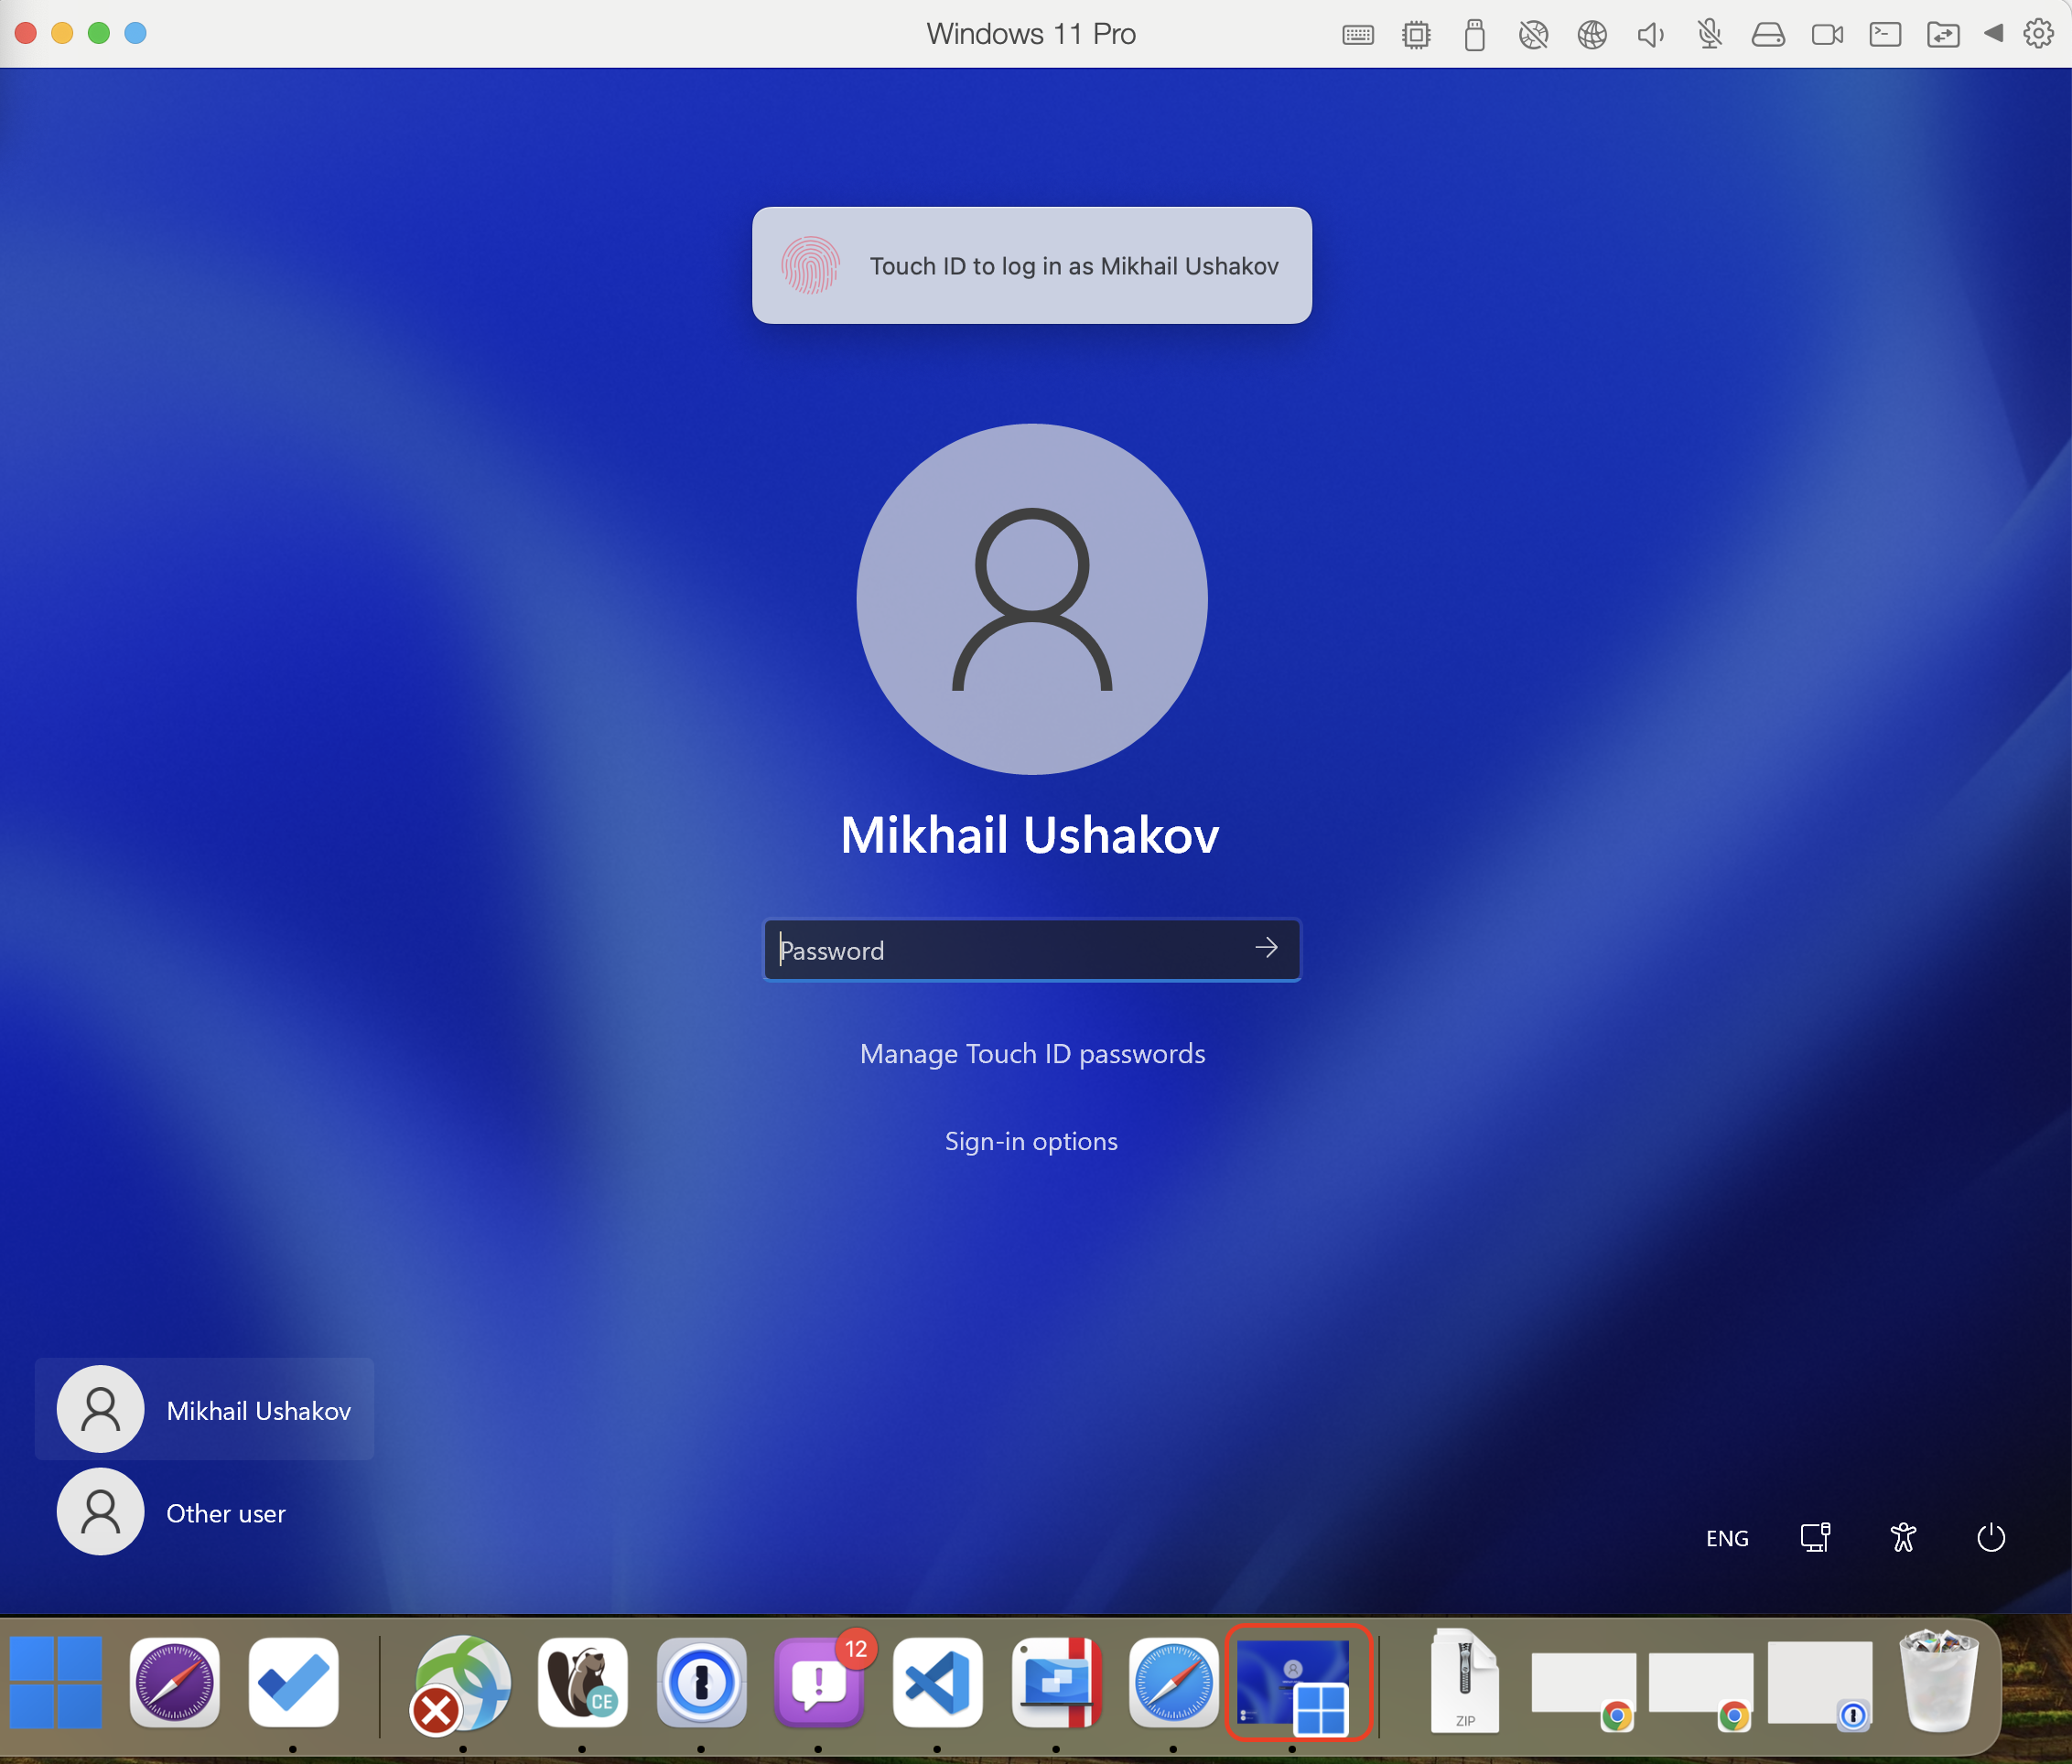
Task: Click the USB device icon
Action: pyautogui.click(x=1474, y=35)
